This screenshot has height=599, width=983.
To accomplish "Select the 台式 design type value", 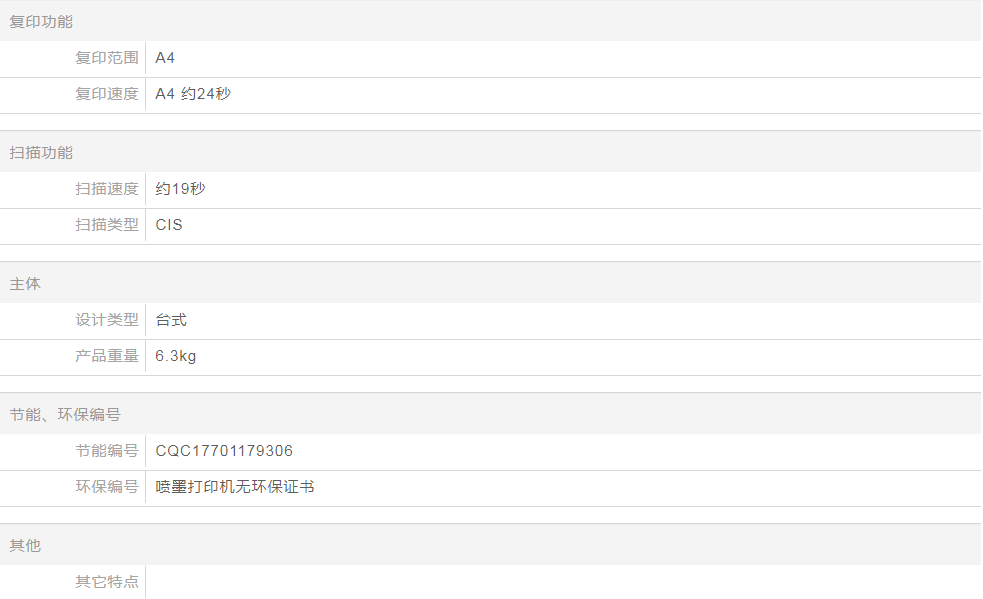I will pyautogui.click(x=171, y=320).
